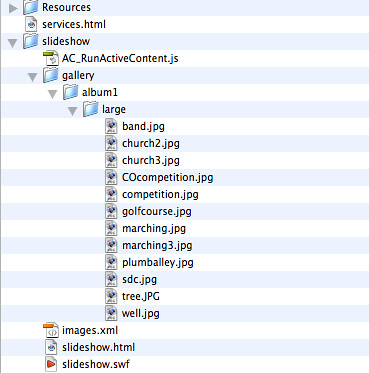Click the well.jpg image icon
The height and width of the screenshot is (373, 369).
111,313
